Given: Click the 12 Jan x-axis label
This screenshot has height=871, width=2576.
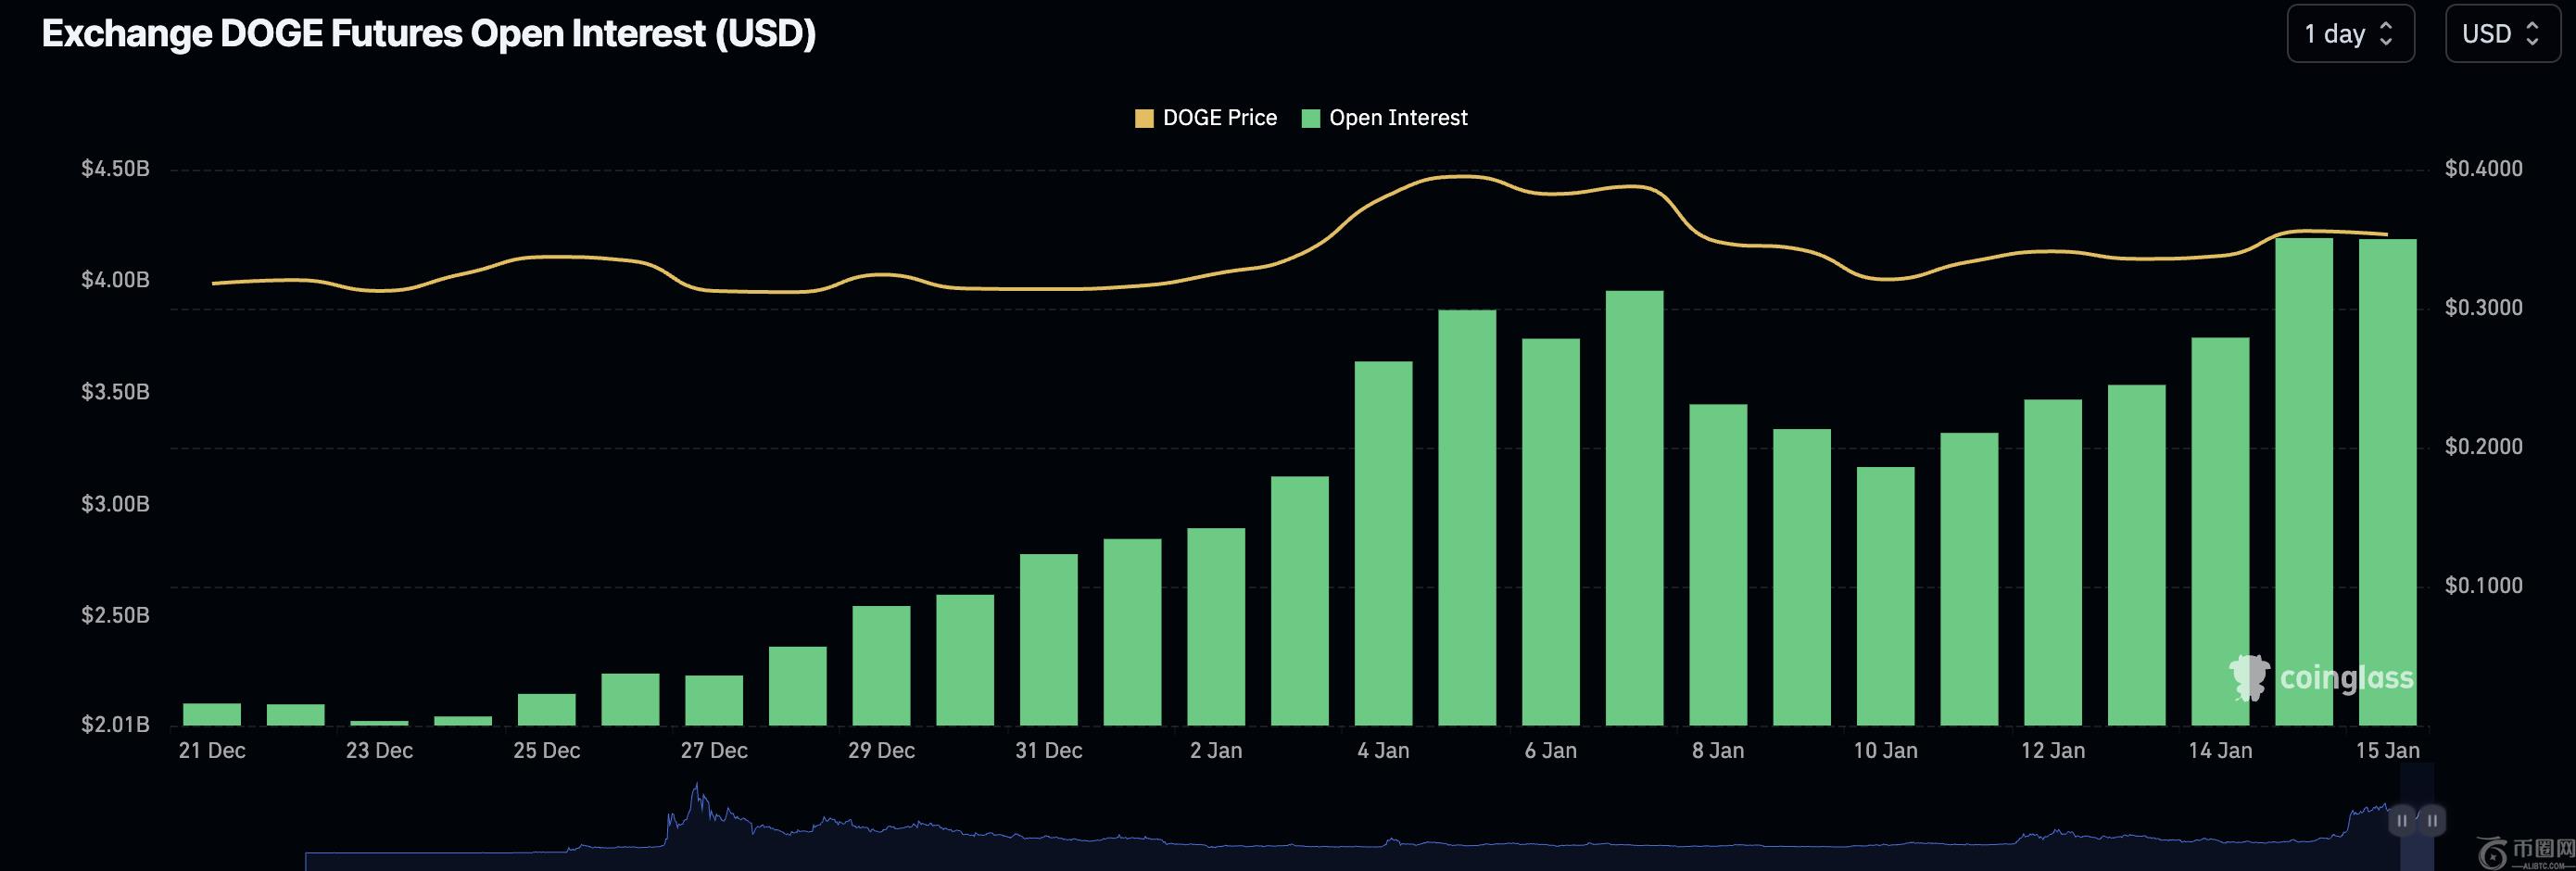Looking at the screenshot, I should pos(2053,750).
